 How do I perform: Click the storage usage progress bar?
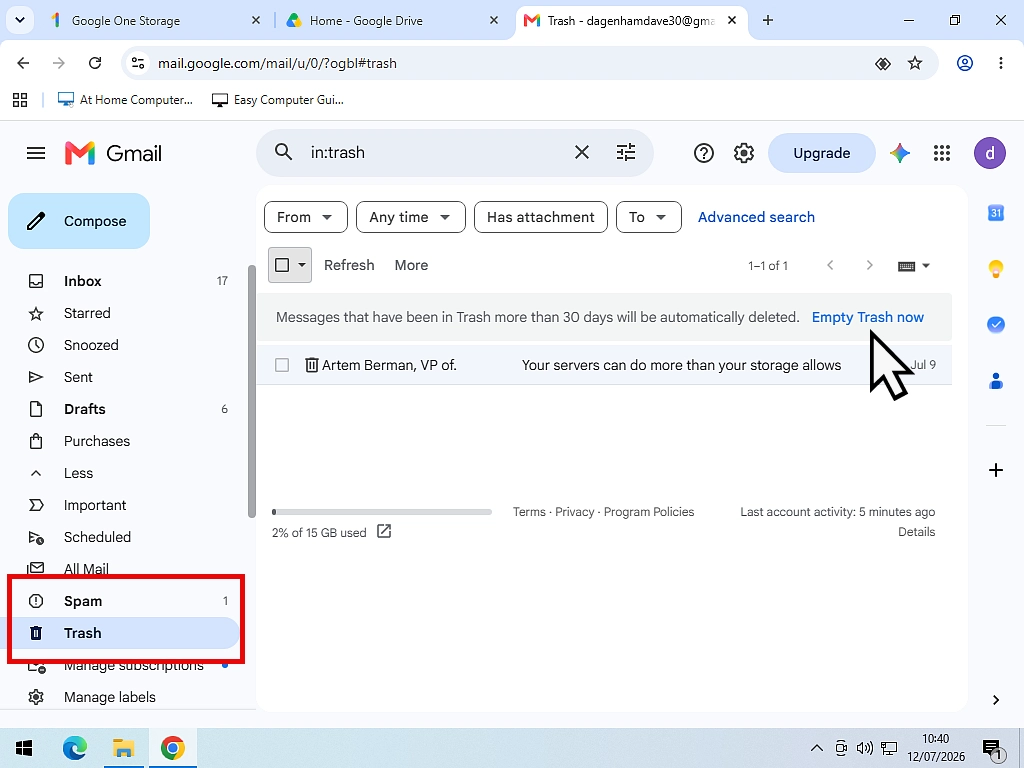pos(382,512)
